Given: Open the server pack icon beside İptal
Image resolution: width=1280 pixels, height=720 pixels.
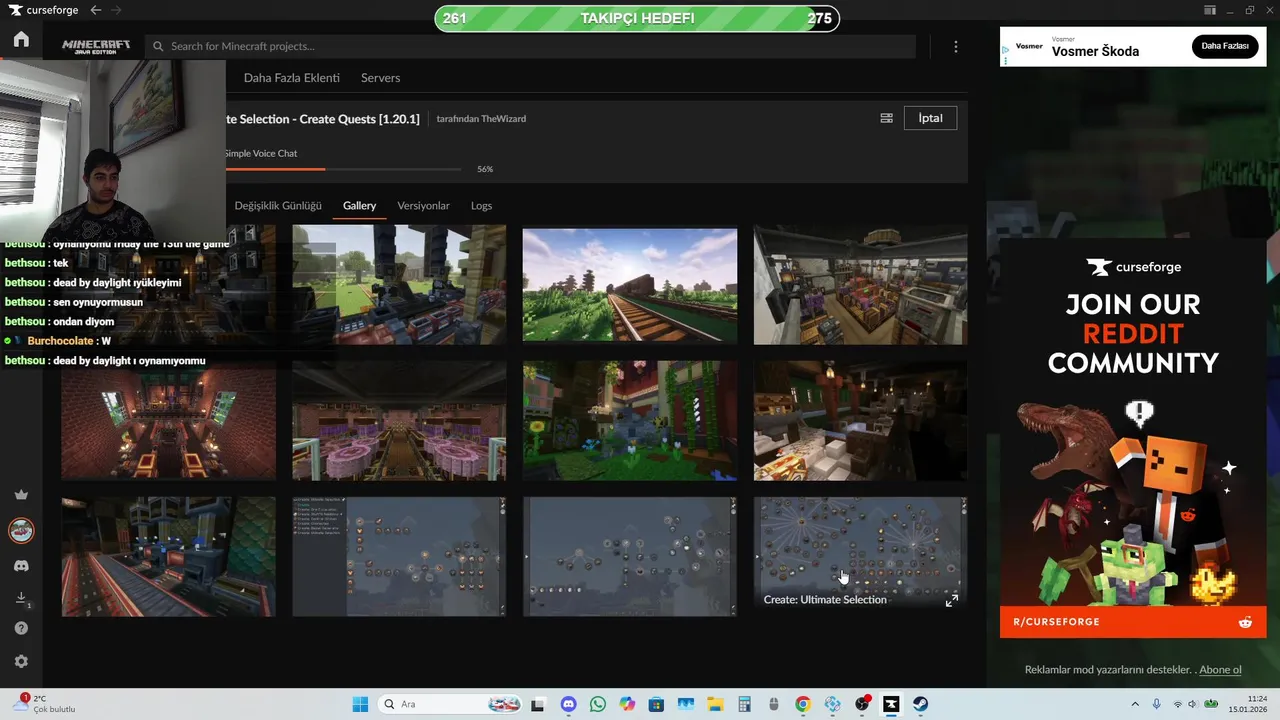Looking at the screenshot, I should pos(886,118).
